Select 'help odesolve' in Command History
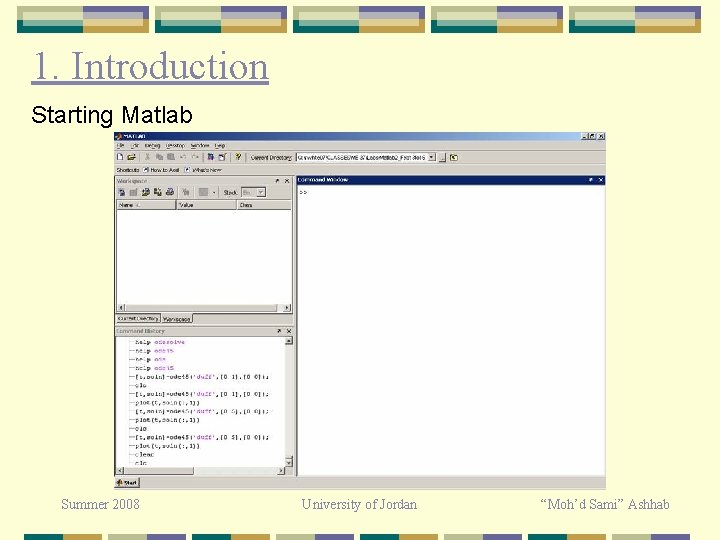720x540 pixels. (x=160, y=342)
